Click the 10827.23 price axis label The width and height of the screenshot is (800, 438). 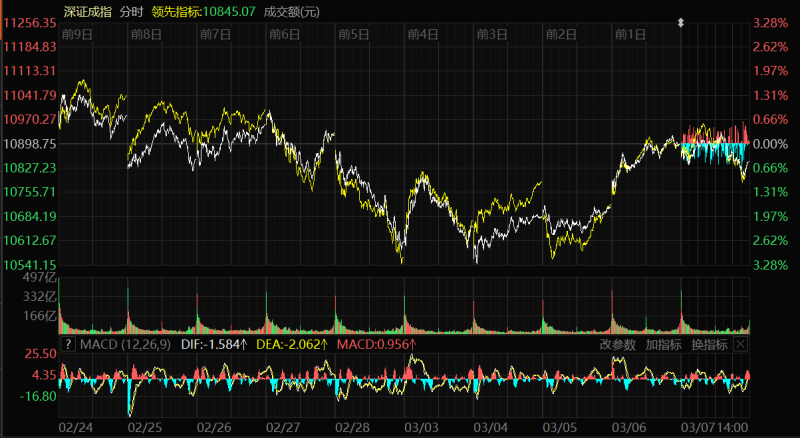pos(30,168)
